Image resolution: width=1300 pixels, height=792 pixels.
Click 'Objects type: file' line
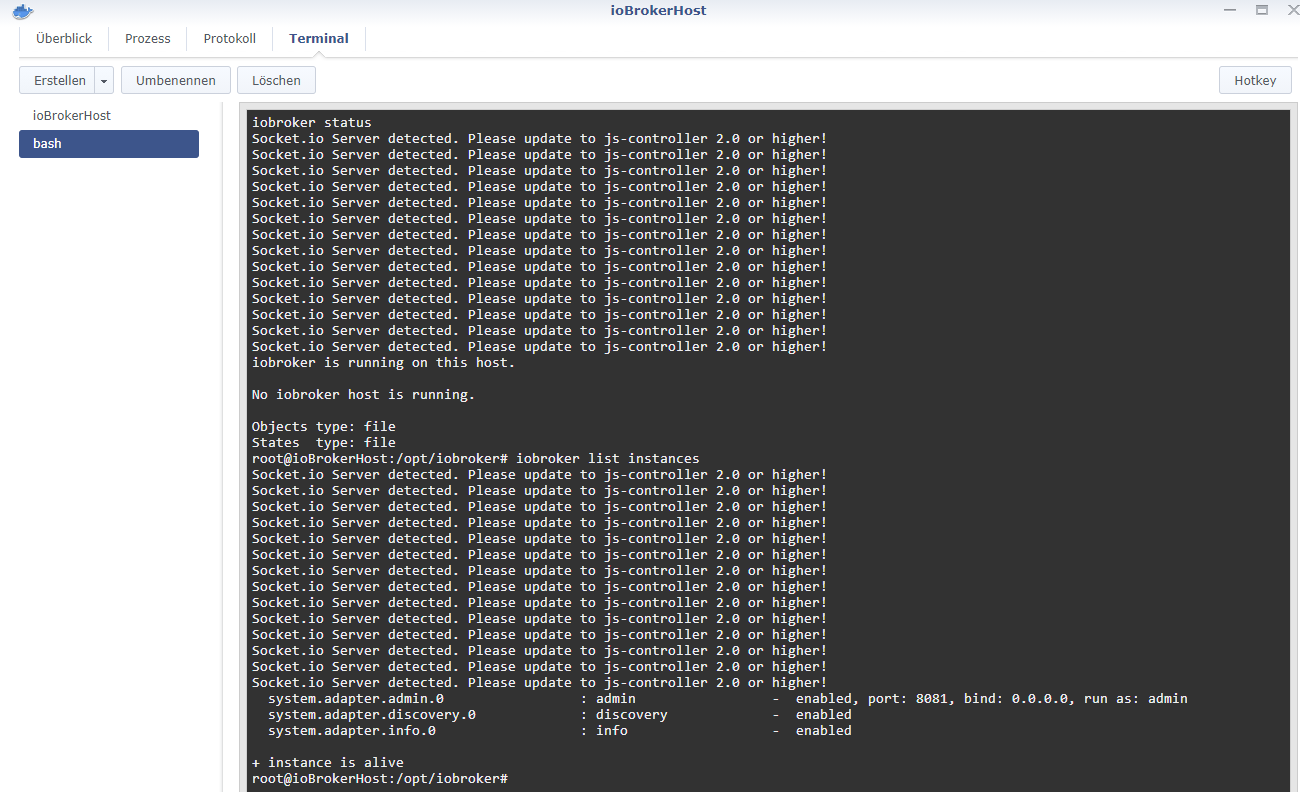coord(323,427)
